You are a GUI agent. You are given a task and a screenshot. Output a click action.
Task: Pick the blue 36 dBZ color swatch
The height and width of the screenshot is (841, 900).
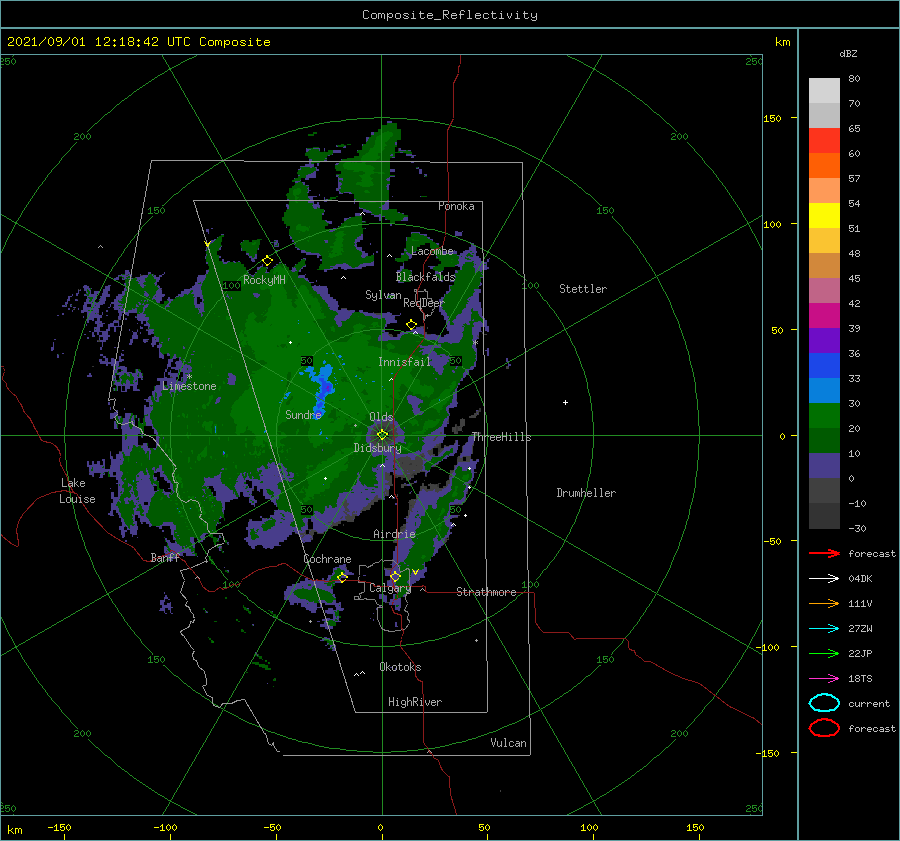(824, 365)
